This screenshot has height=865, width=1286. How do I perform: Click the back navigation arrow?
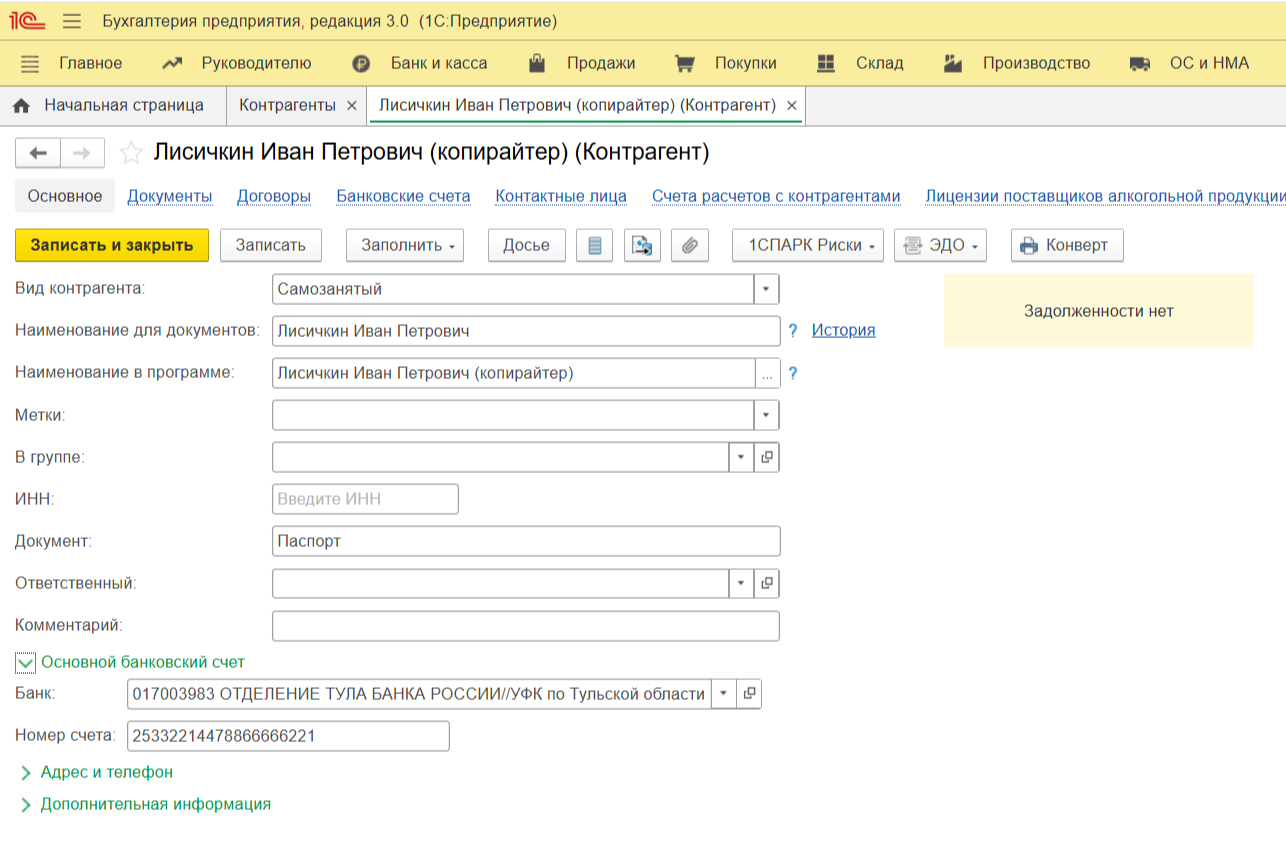(x=38, y=153)
